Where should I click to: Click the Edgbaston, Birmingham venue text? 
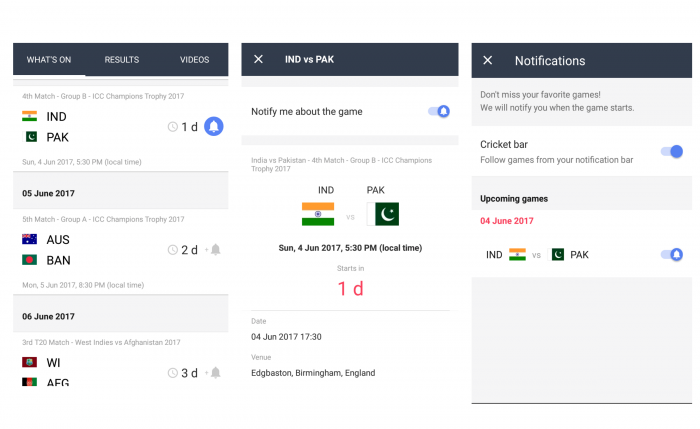coord(313,373)
